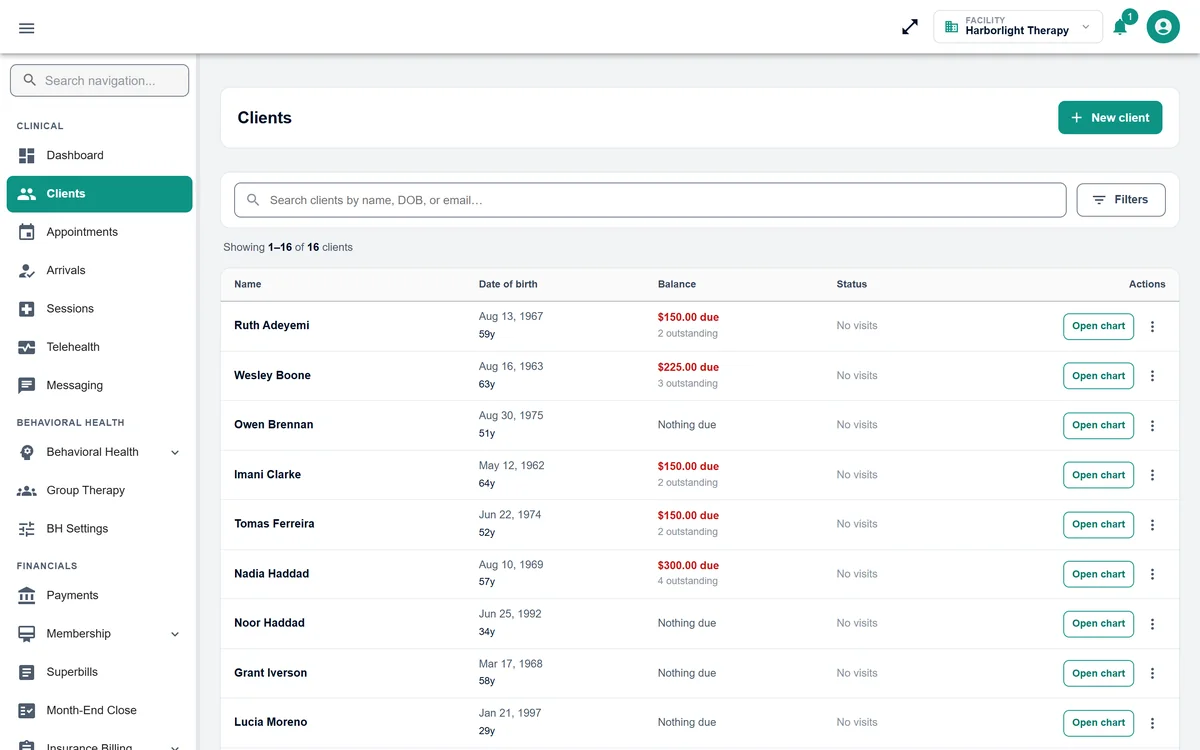Screen dimensions: 1200x750
Task: Open the user account avatar
Action: pyautogui.click(x=1163, y=27)
